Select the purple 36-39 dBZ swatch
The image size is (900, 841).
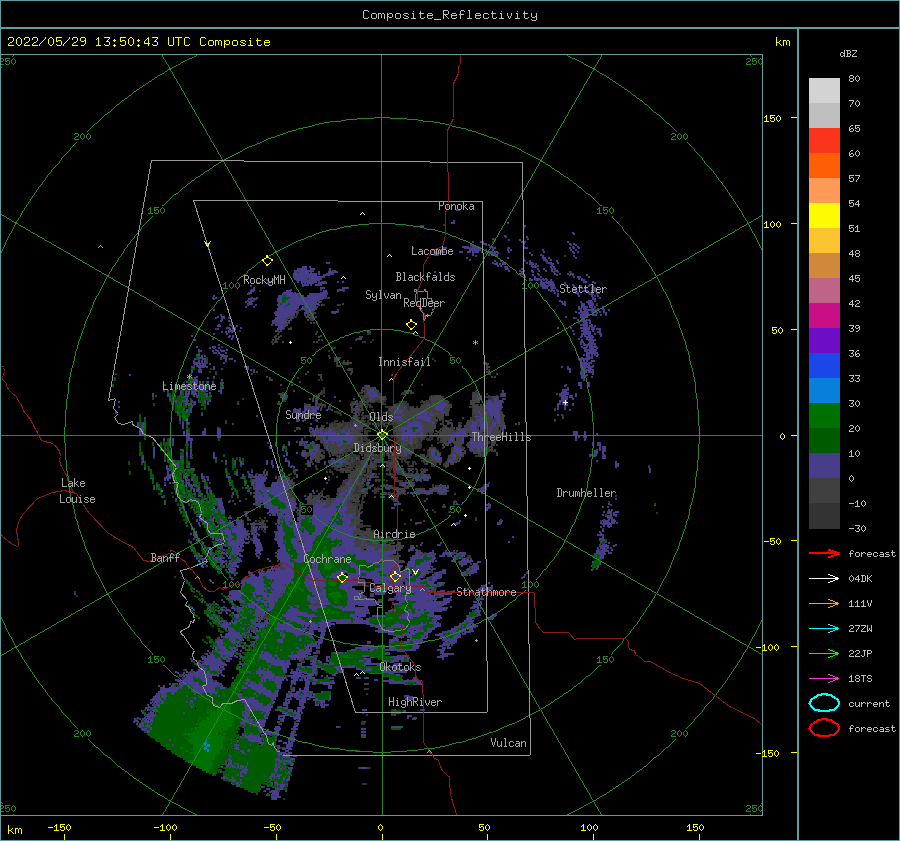pyautogui.click(x=824, y=340)
